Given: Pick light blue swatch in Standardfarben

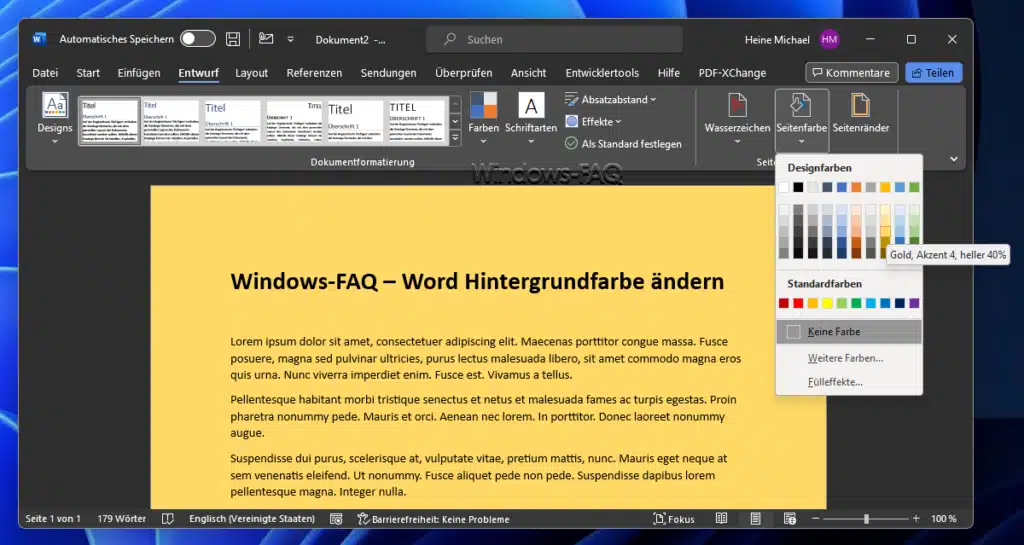Looking at the screenshot, I should [871, 304].
